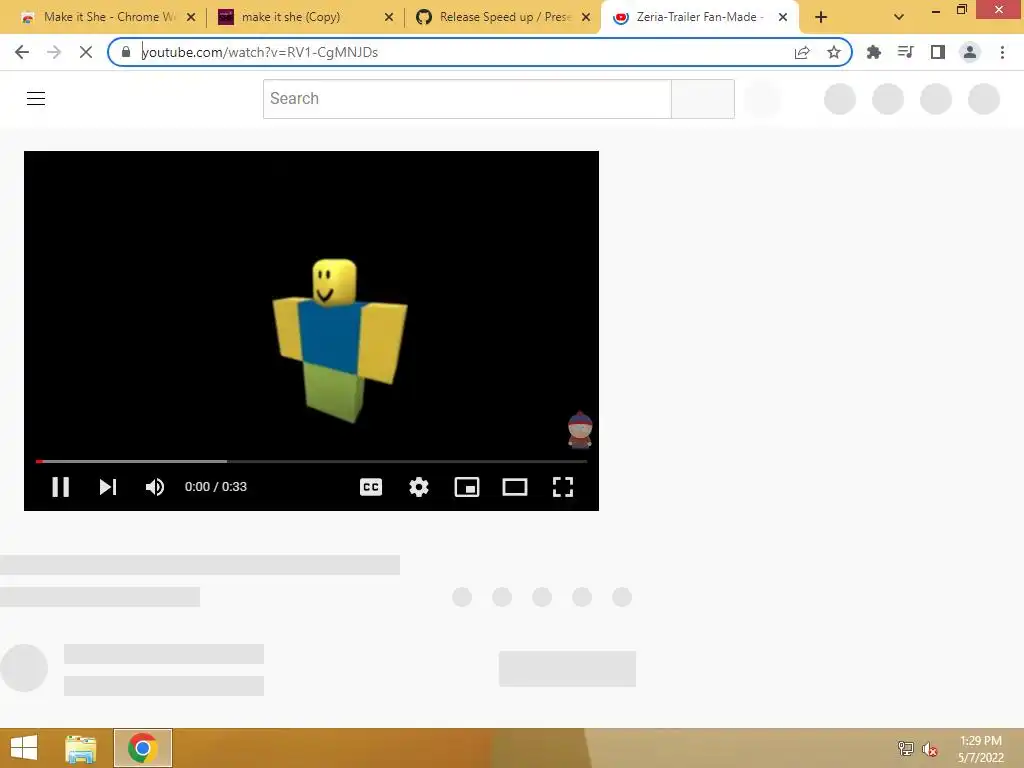Focus the YouTube Search field
Image resolution: width=1024 pixels, height=768 pixels.
[x=467, y=99]
